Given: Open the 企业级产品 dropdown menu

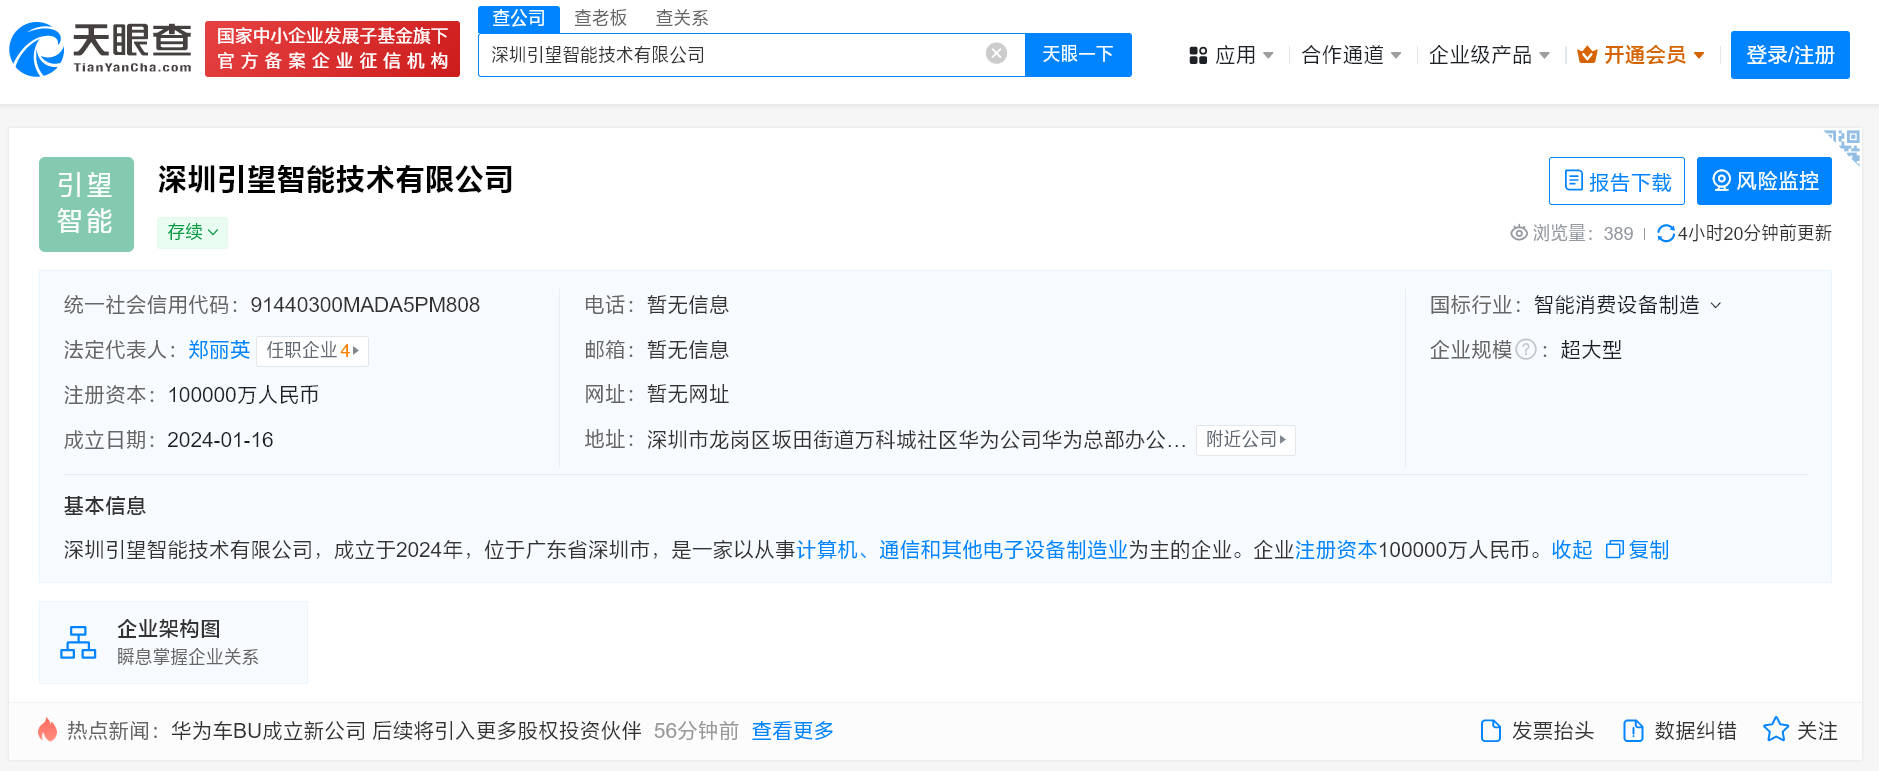Looking at the screenshot, I should 1489,55.
